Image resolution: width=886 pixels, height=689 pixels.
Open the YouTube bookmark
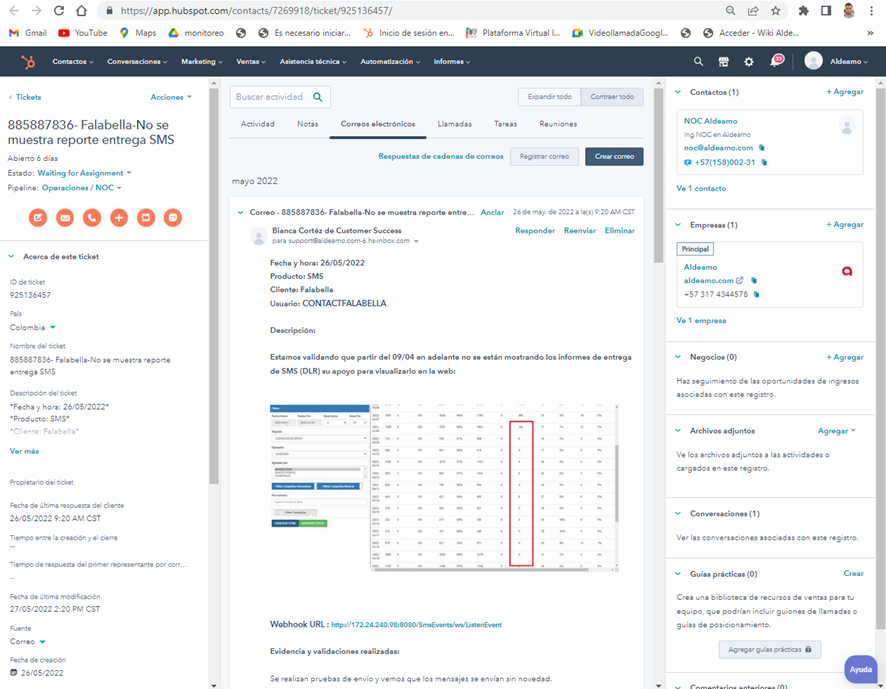(x=82, y=33)
